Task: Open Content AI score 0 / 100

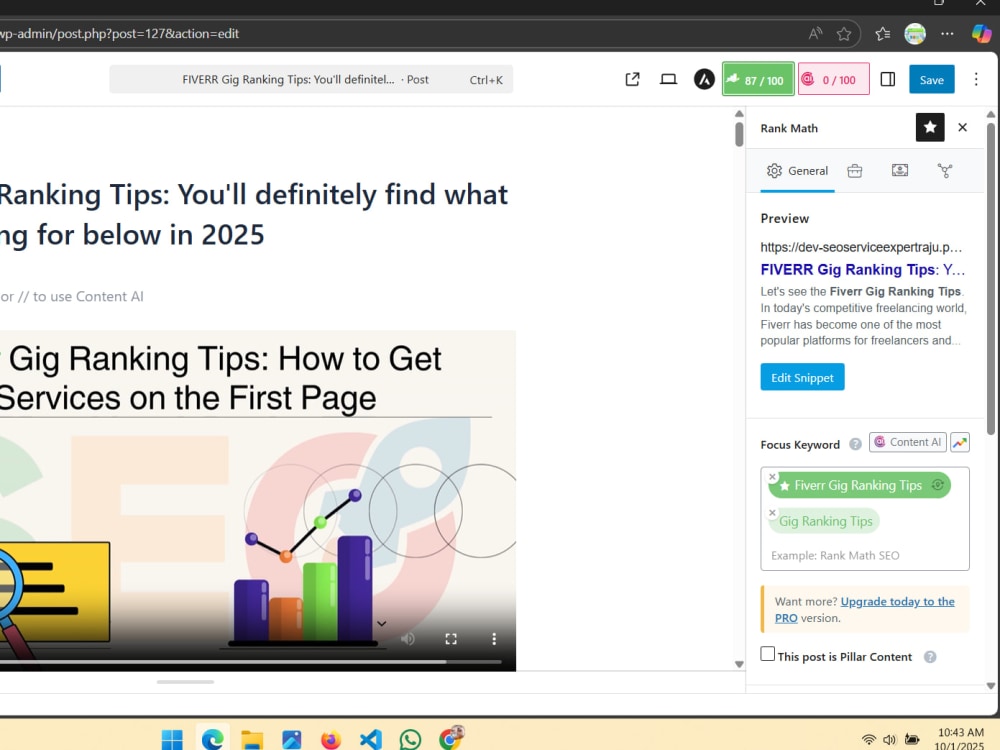Action: coord(834,79)
